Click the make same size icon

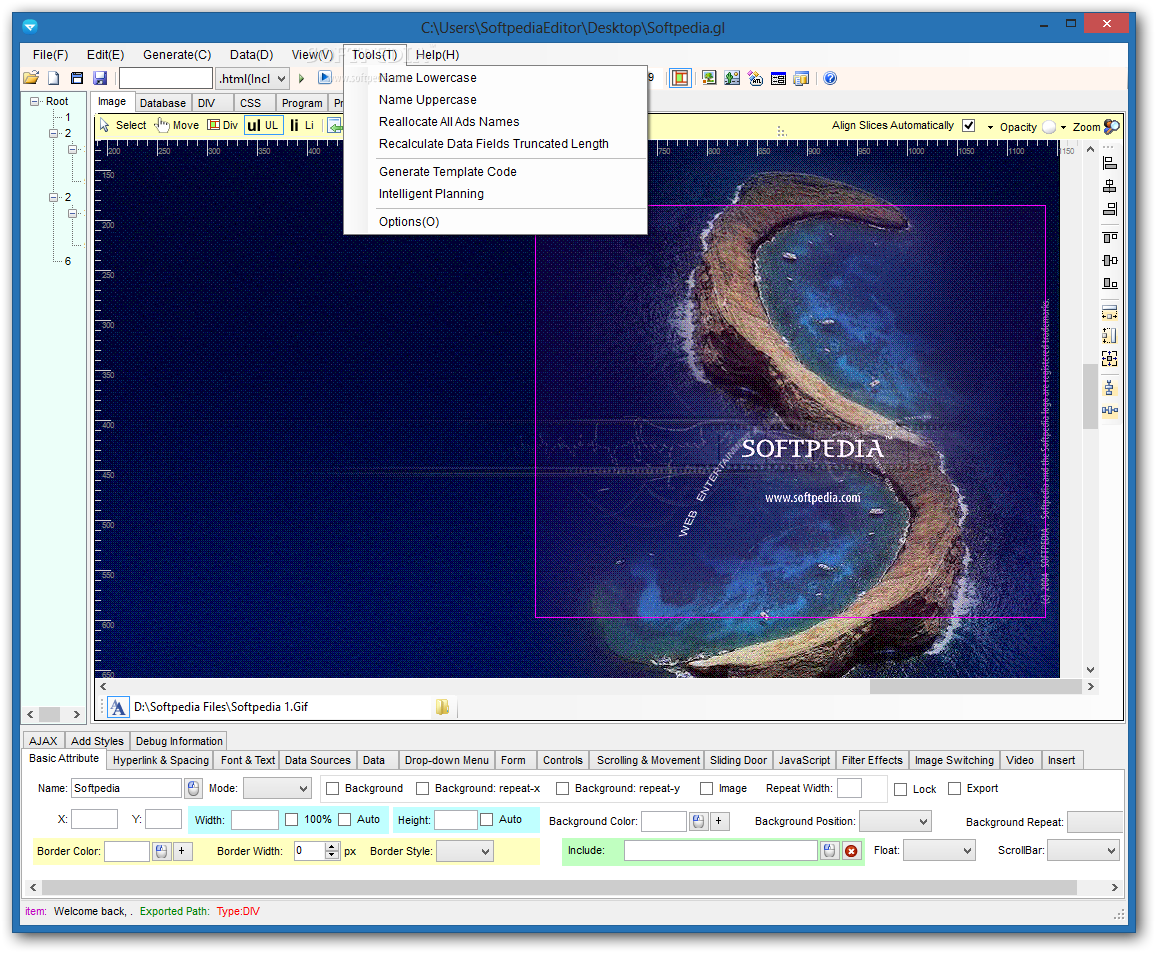pos(1110,358)
